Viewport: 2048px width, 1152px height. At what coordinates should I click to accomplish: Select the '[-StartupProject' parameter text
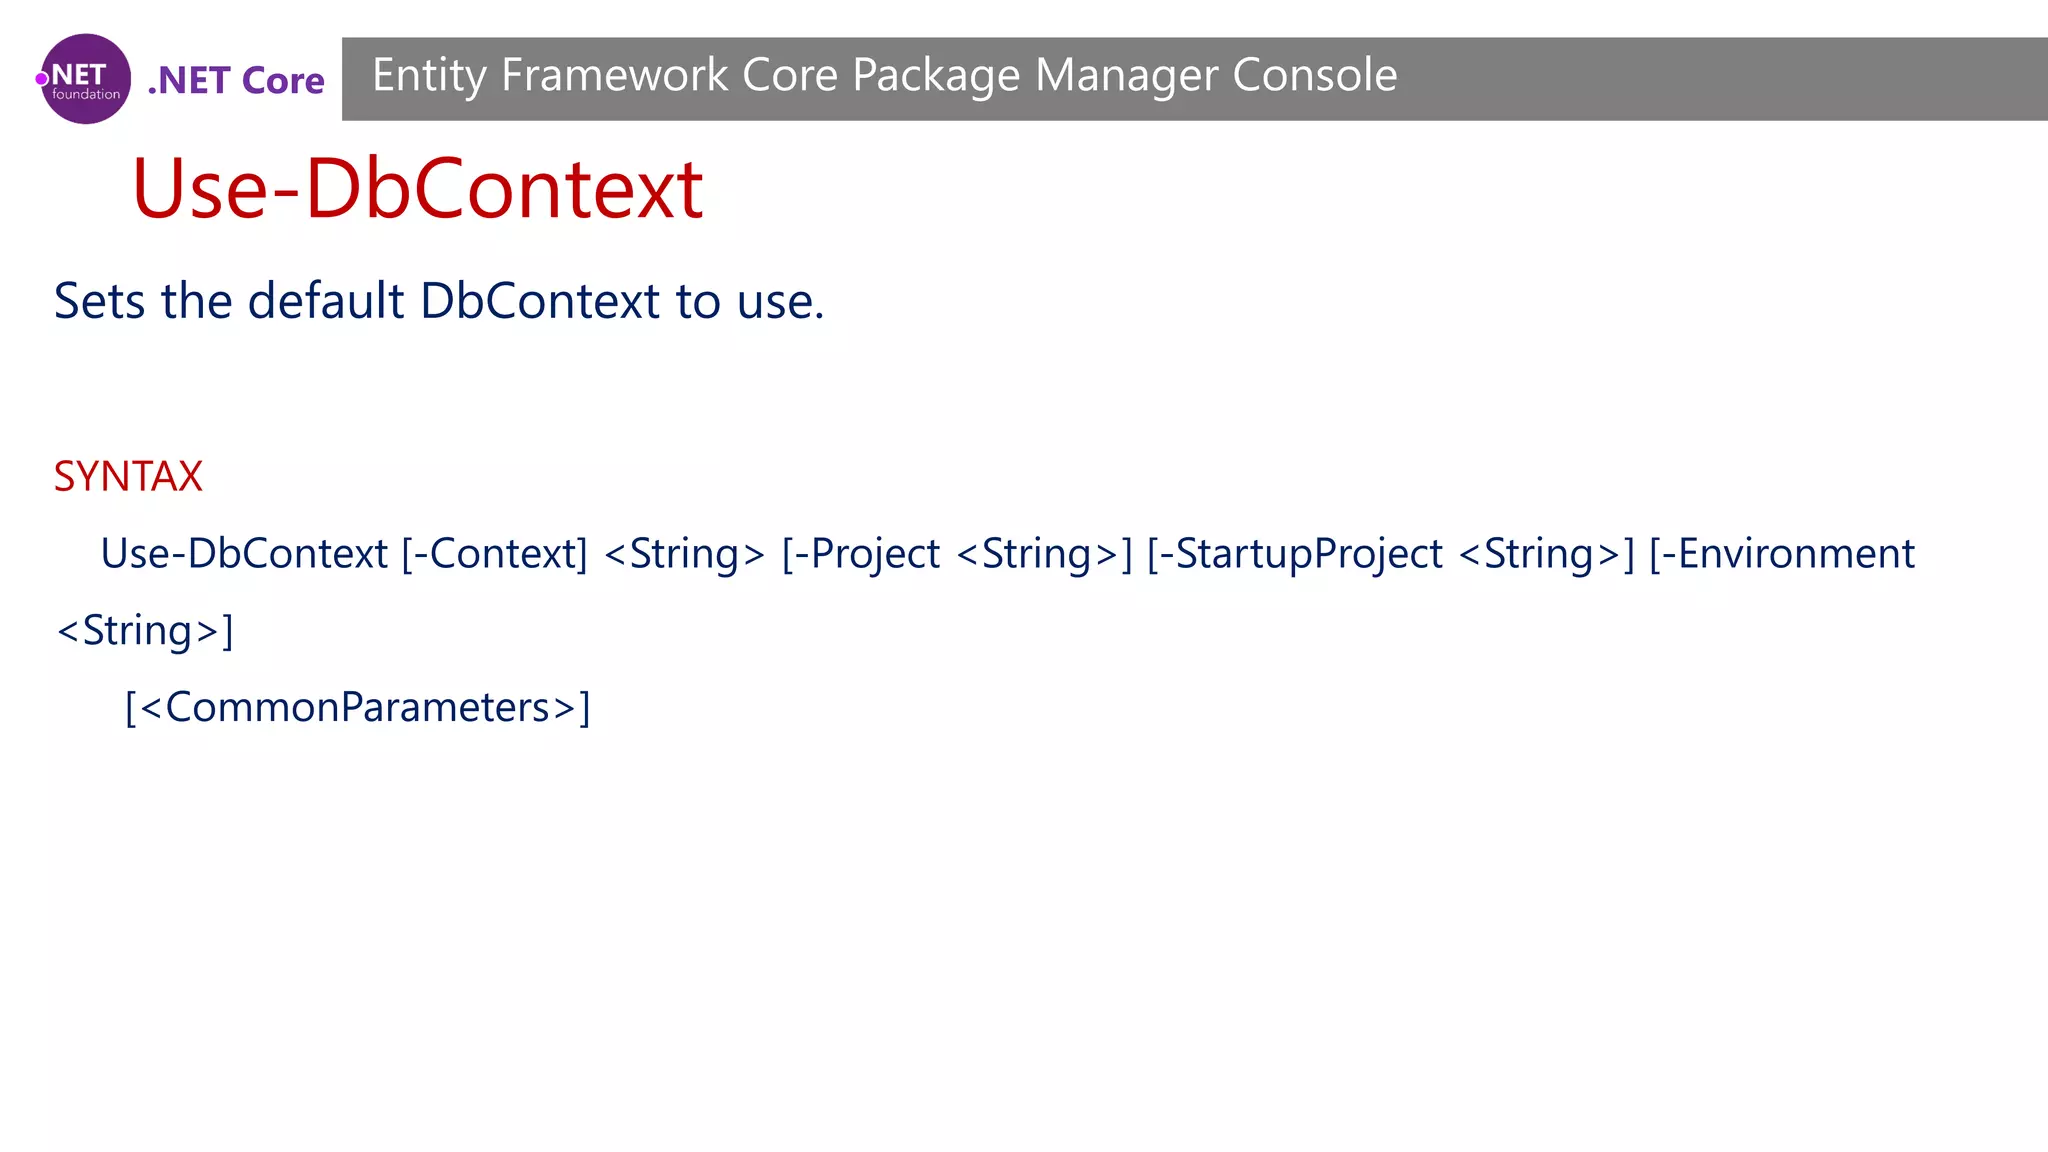tap(1294, 554)
